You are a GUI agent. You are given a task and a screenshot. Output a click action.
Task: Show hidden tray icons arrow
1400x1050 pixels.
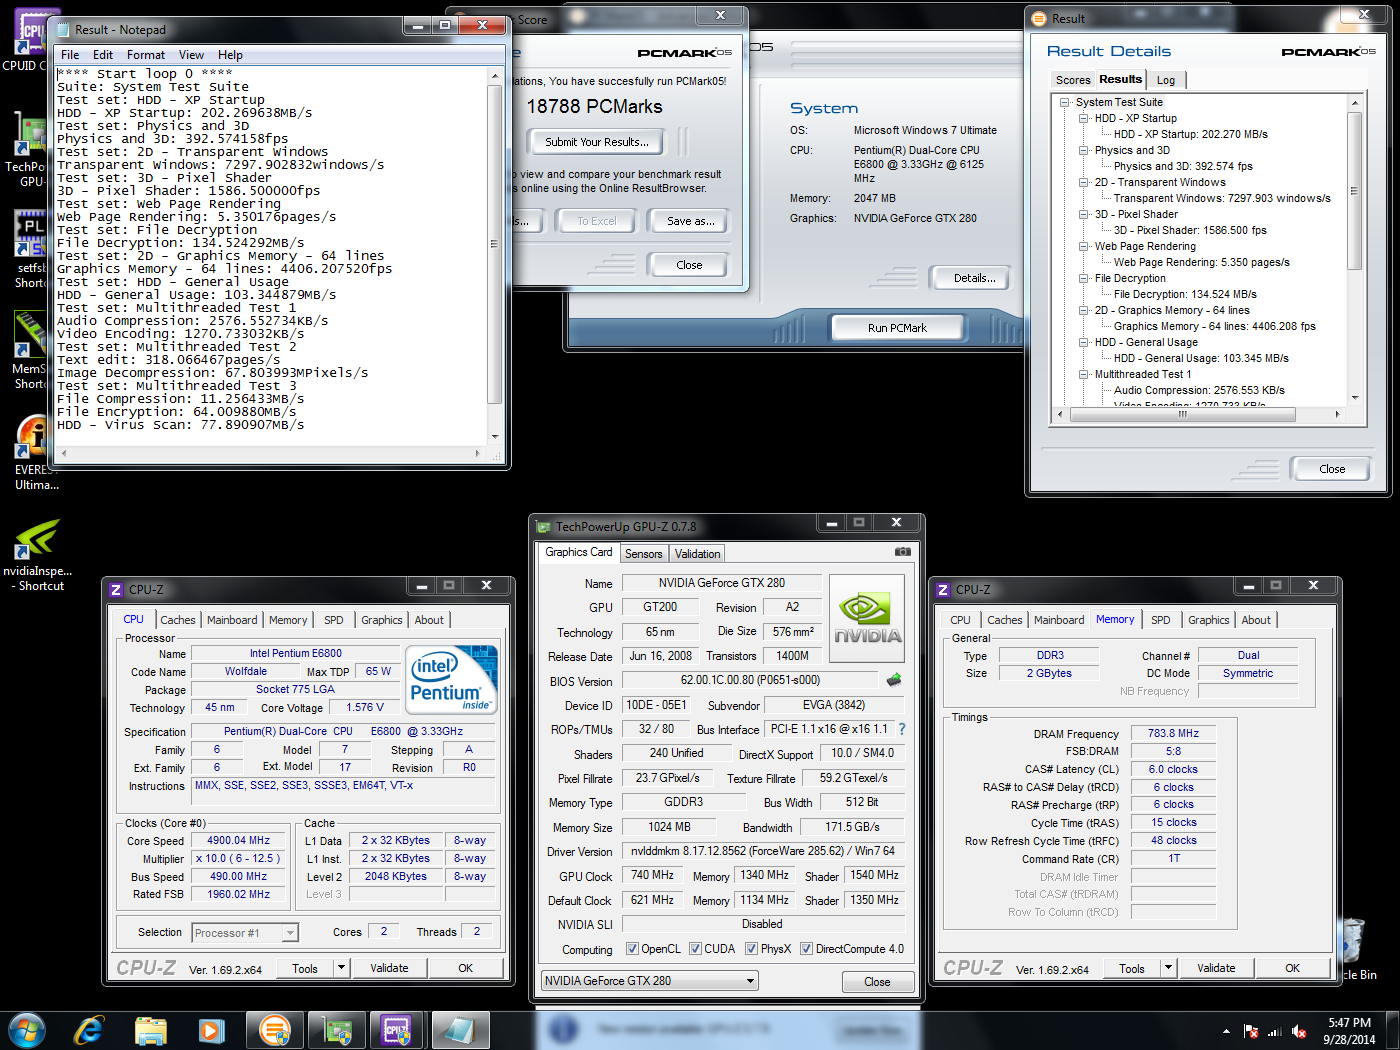point(1226,1031)
